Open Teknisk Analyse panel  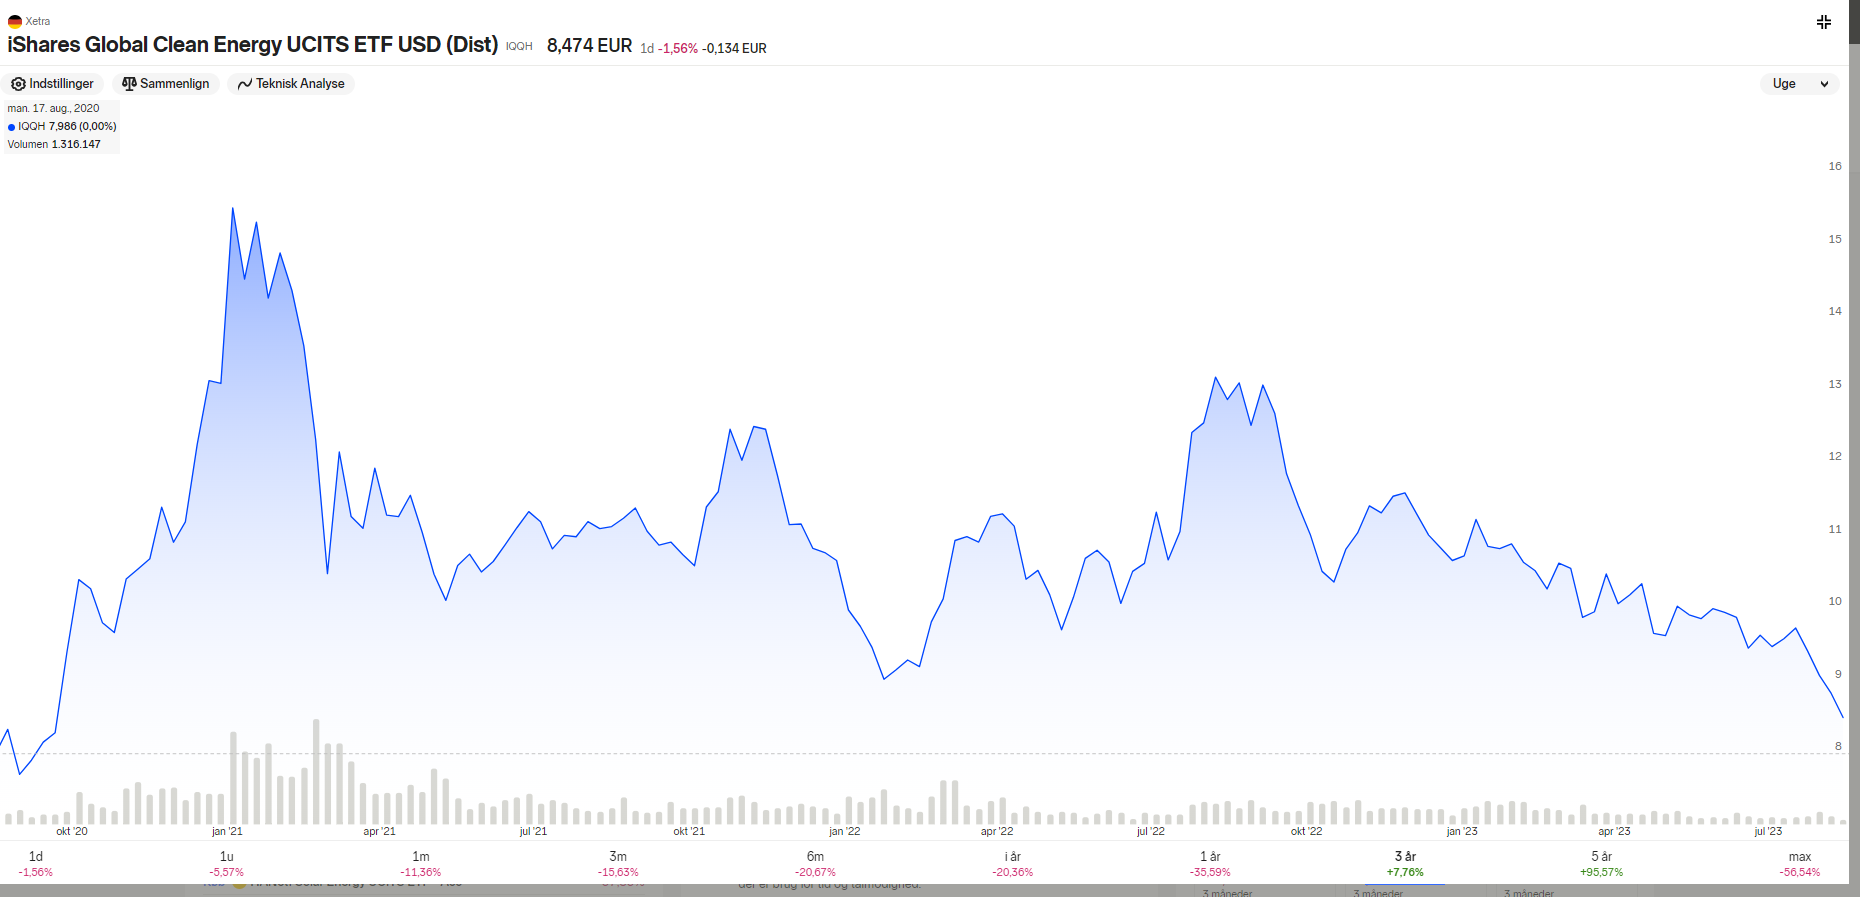click(x=291, y=84)
